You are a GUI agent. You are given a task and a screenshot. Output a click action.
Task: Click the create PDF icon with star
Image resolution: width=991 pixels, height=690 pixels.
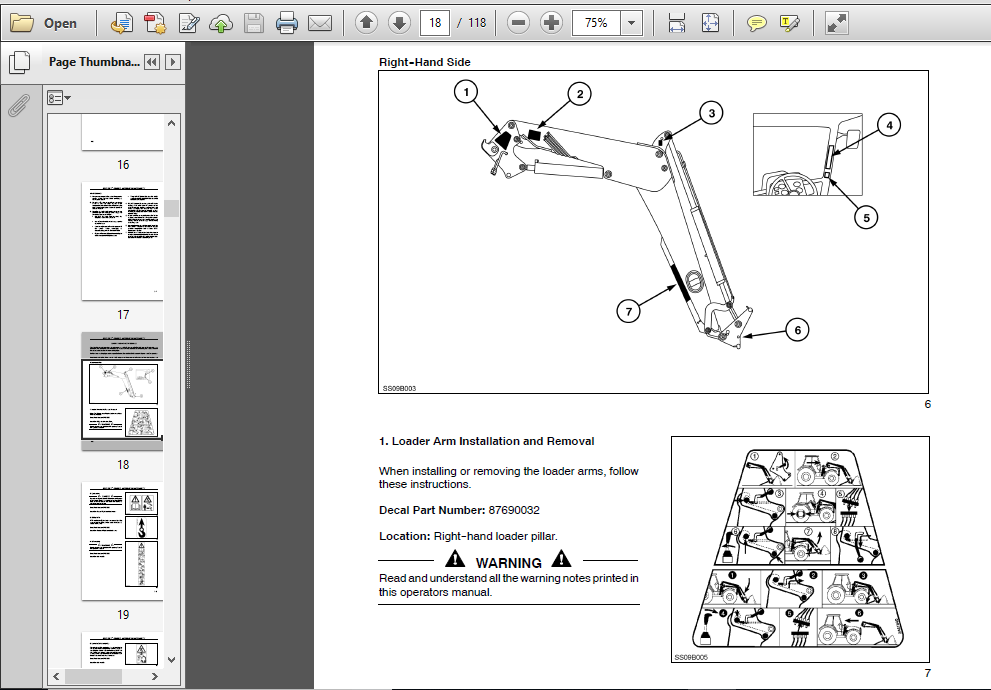155,23
